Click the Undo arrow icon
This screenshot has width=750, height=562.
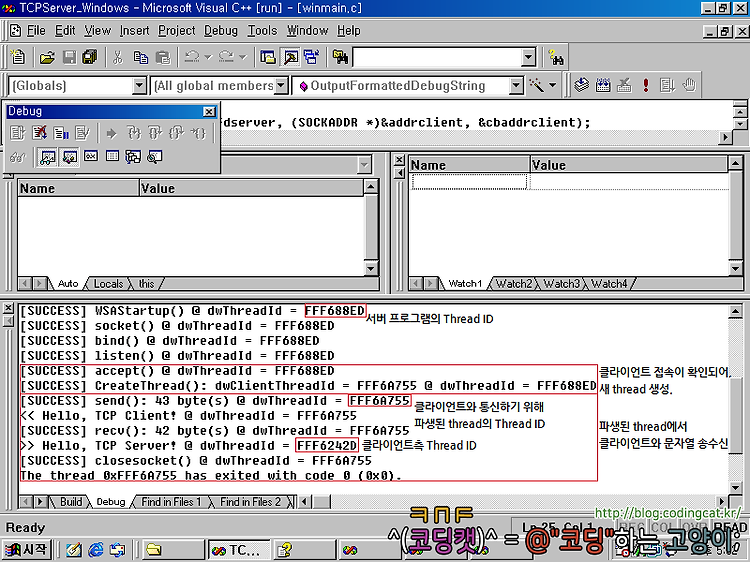point(192,57)
